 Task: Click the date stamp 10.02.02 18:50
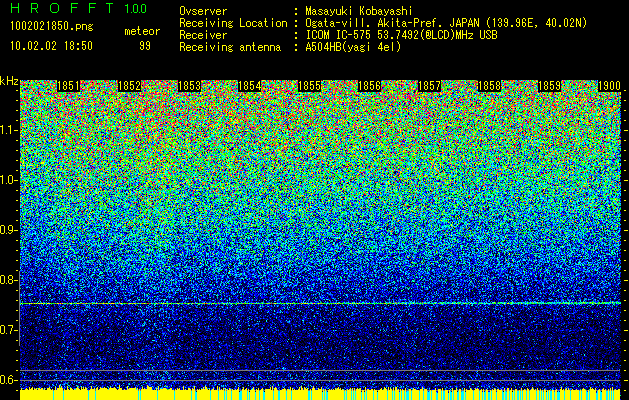coord(51,46)
